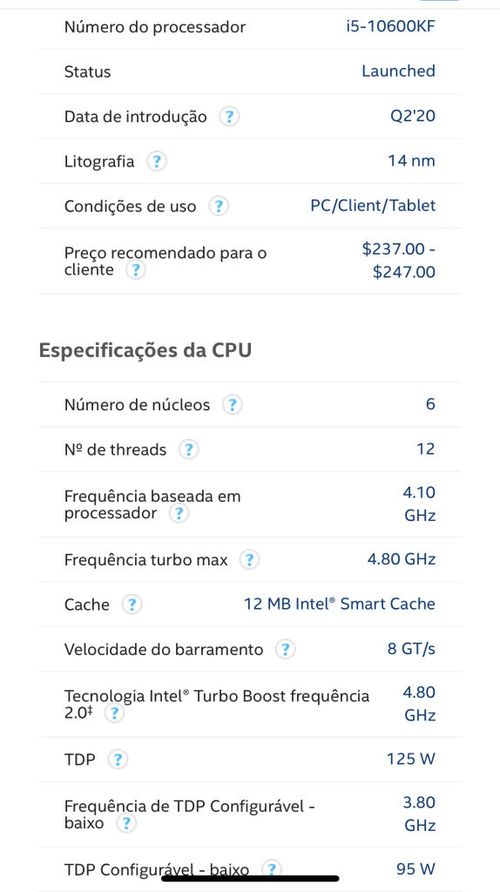Show info icon beside Cache
Screen dimensions: 500x892
click(131, 604)
